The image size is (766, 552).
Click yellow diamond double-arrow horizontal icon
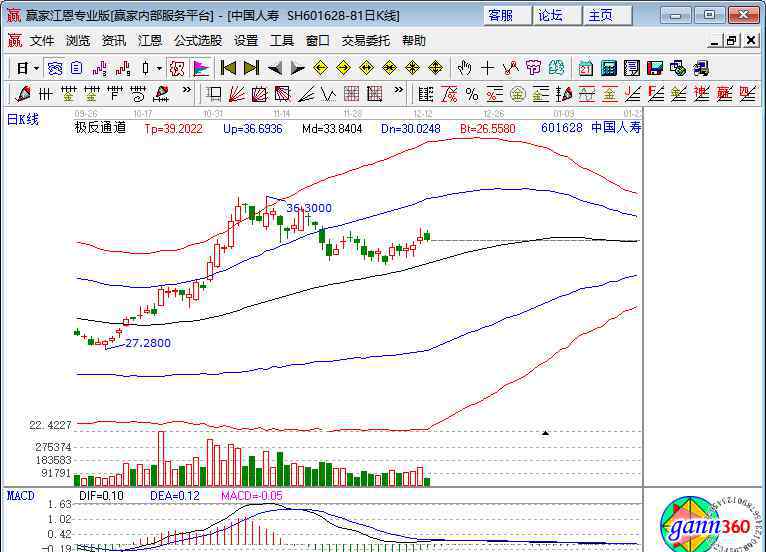(x=366, y=68)
